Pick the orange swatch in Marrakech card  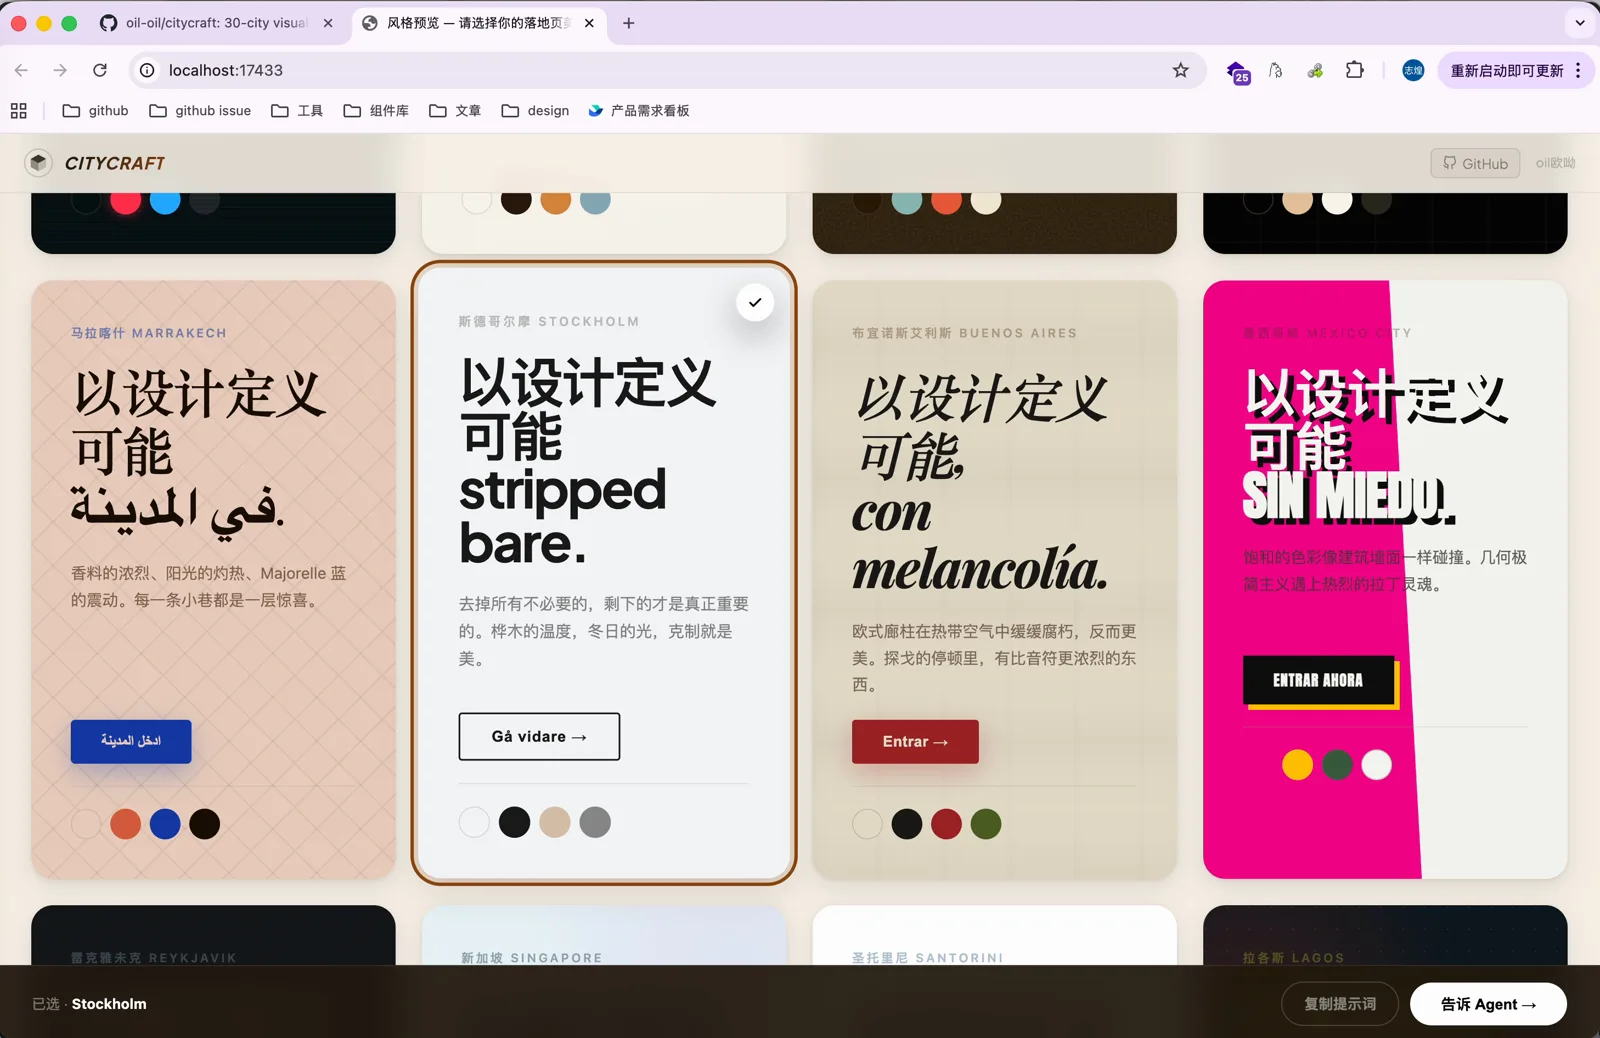(x=125, y=824)
